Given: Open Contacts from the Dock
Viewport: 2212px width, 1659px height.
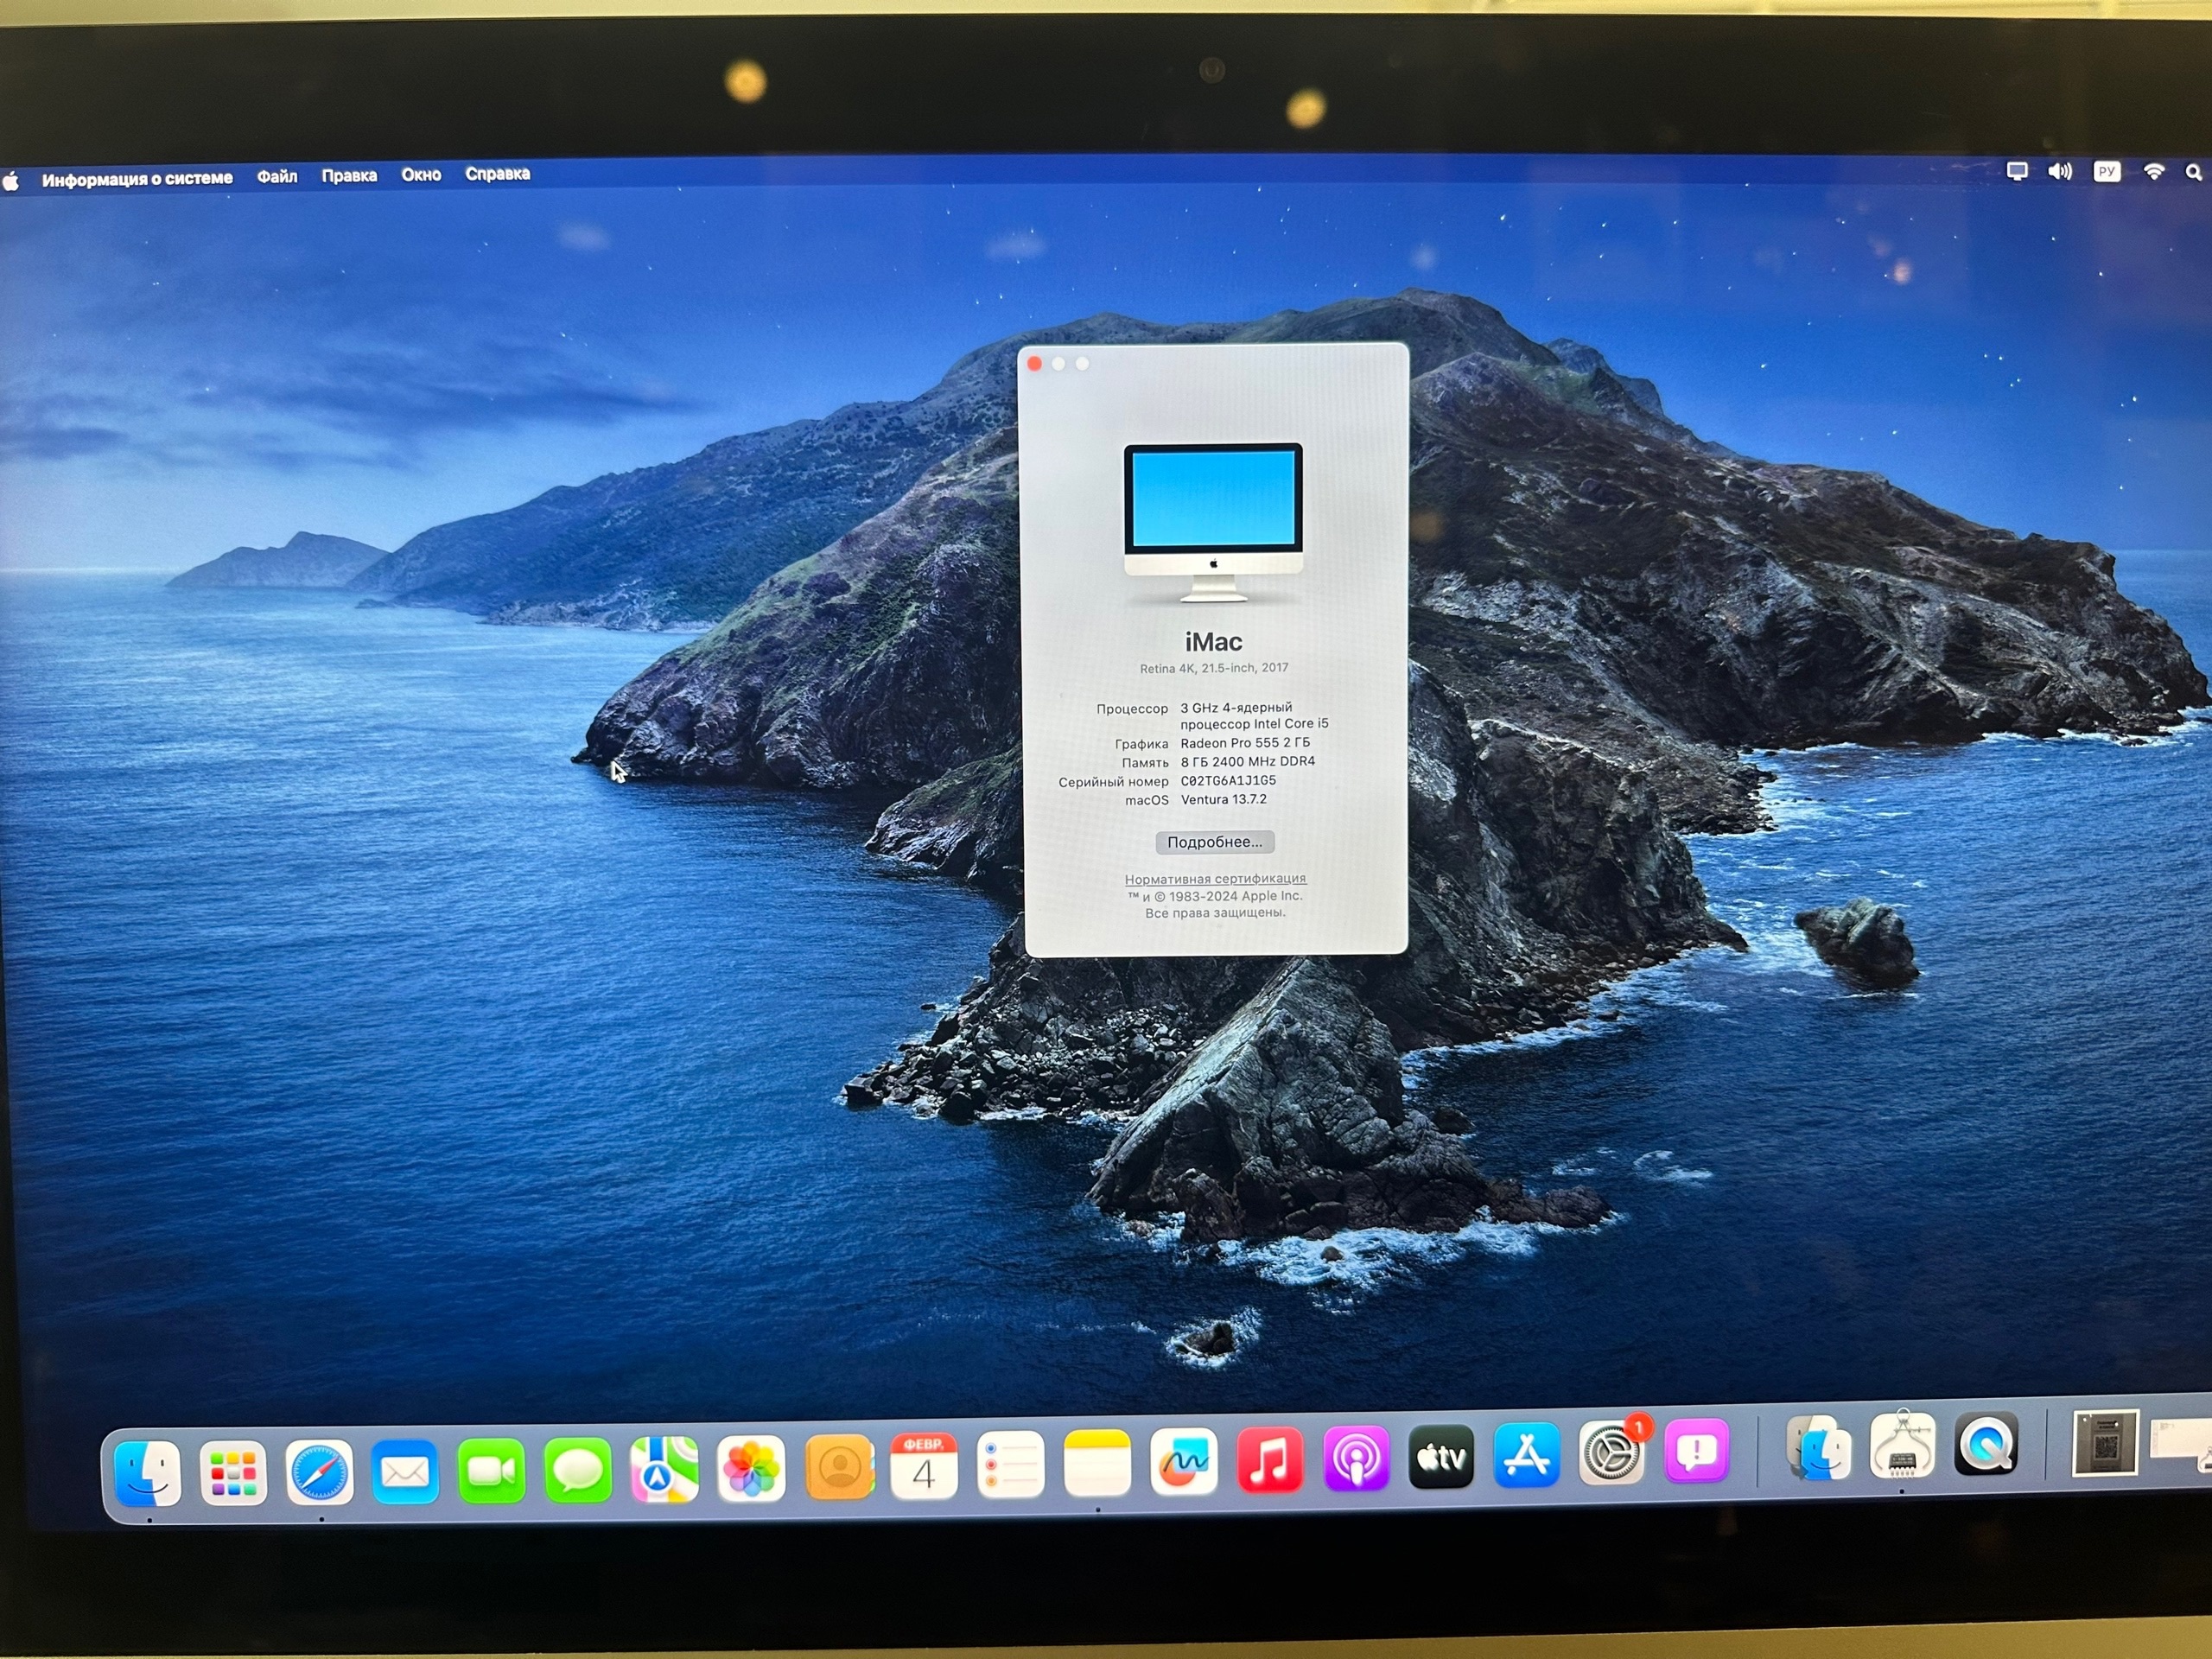Looking at the screenshot, I should pyautogui.click(x=838, y=1467).
